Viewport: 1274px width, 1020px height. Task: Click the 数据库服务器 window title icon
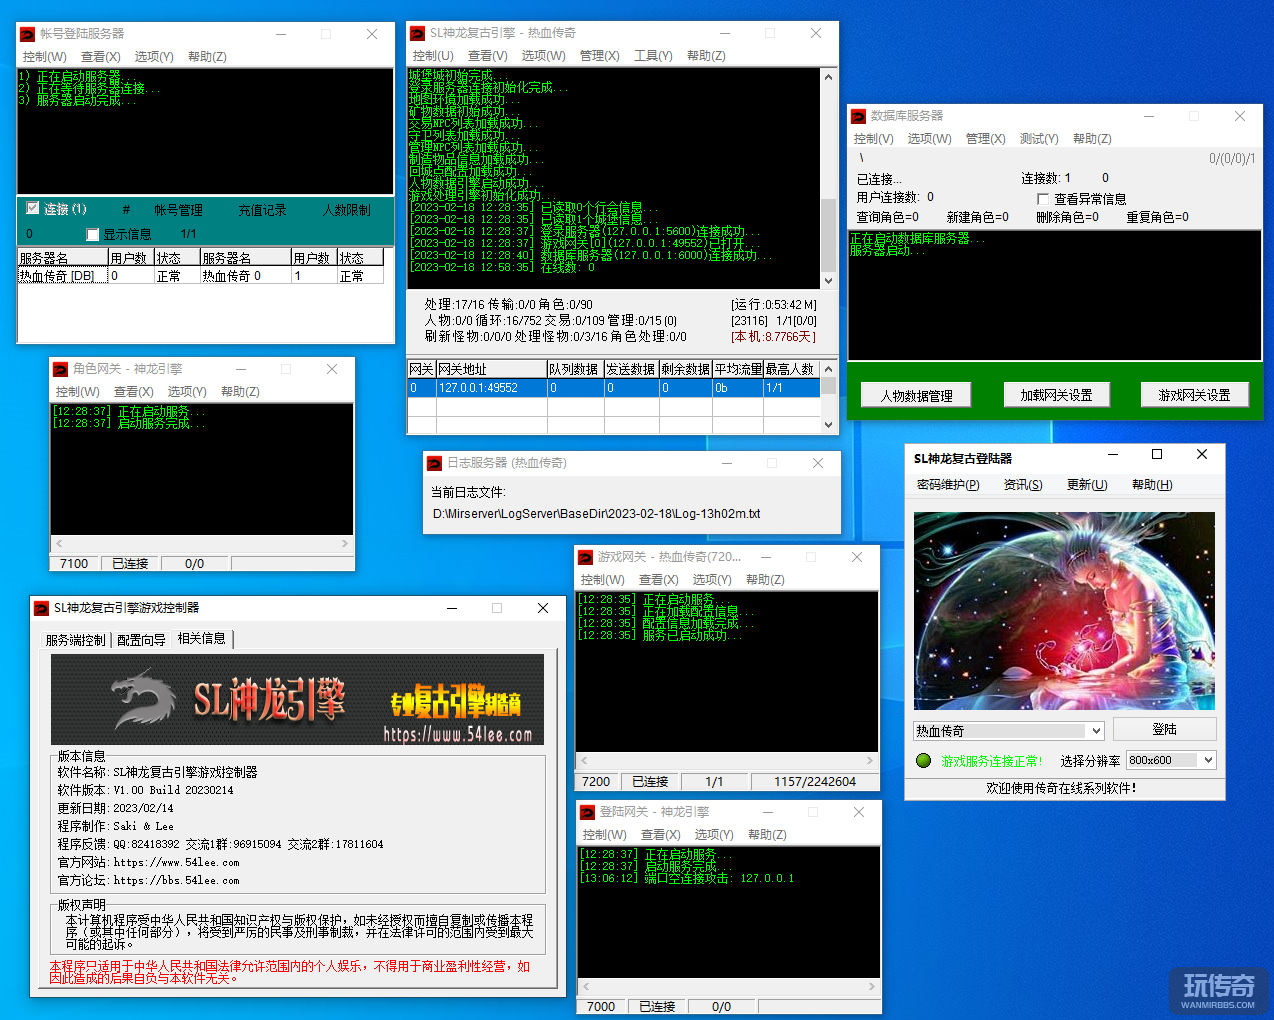tap(858, 116)
